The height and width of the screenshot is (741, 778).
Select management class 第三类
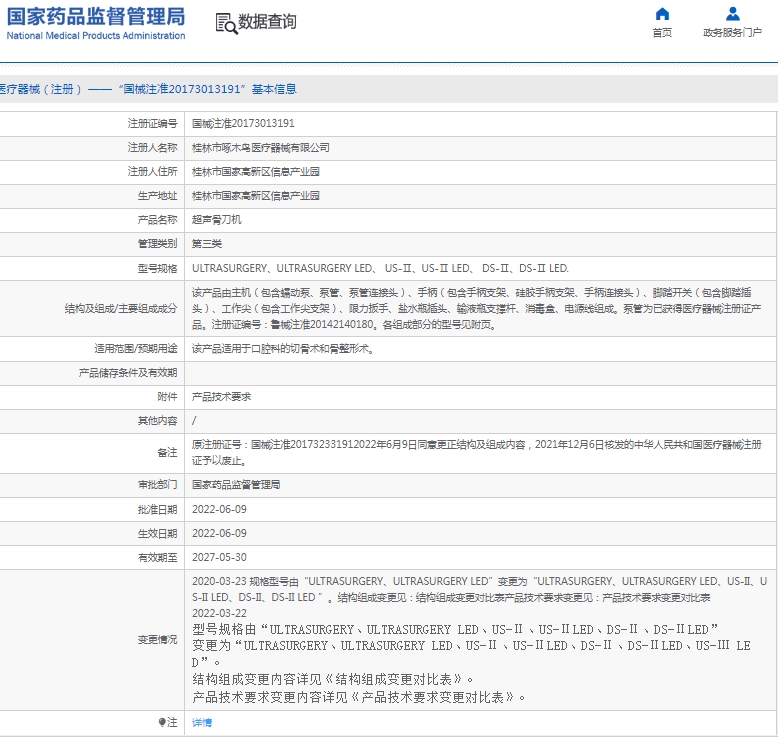(x=207, y=244)
